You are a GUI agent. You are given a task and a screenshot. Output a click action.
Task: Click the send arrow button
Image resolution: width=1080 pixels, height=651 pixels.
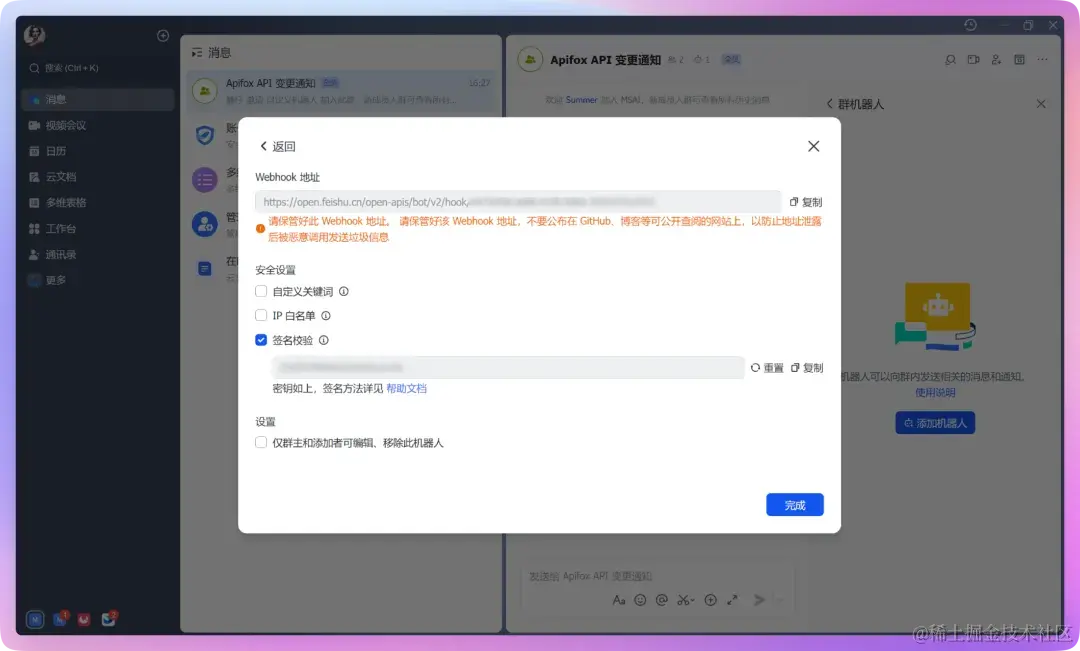pyautogui.click(x=758, y=600)
